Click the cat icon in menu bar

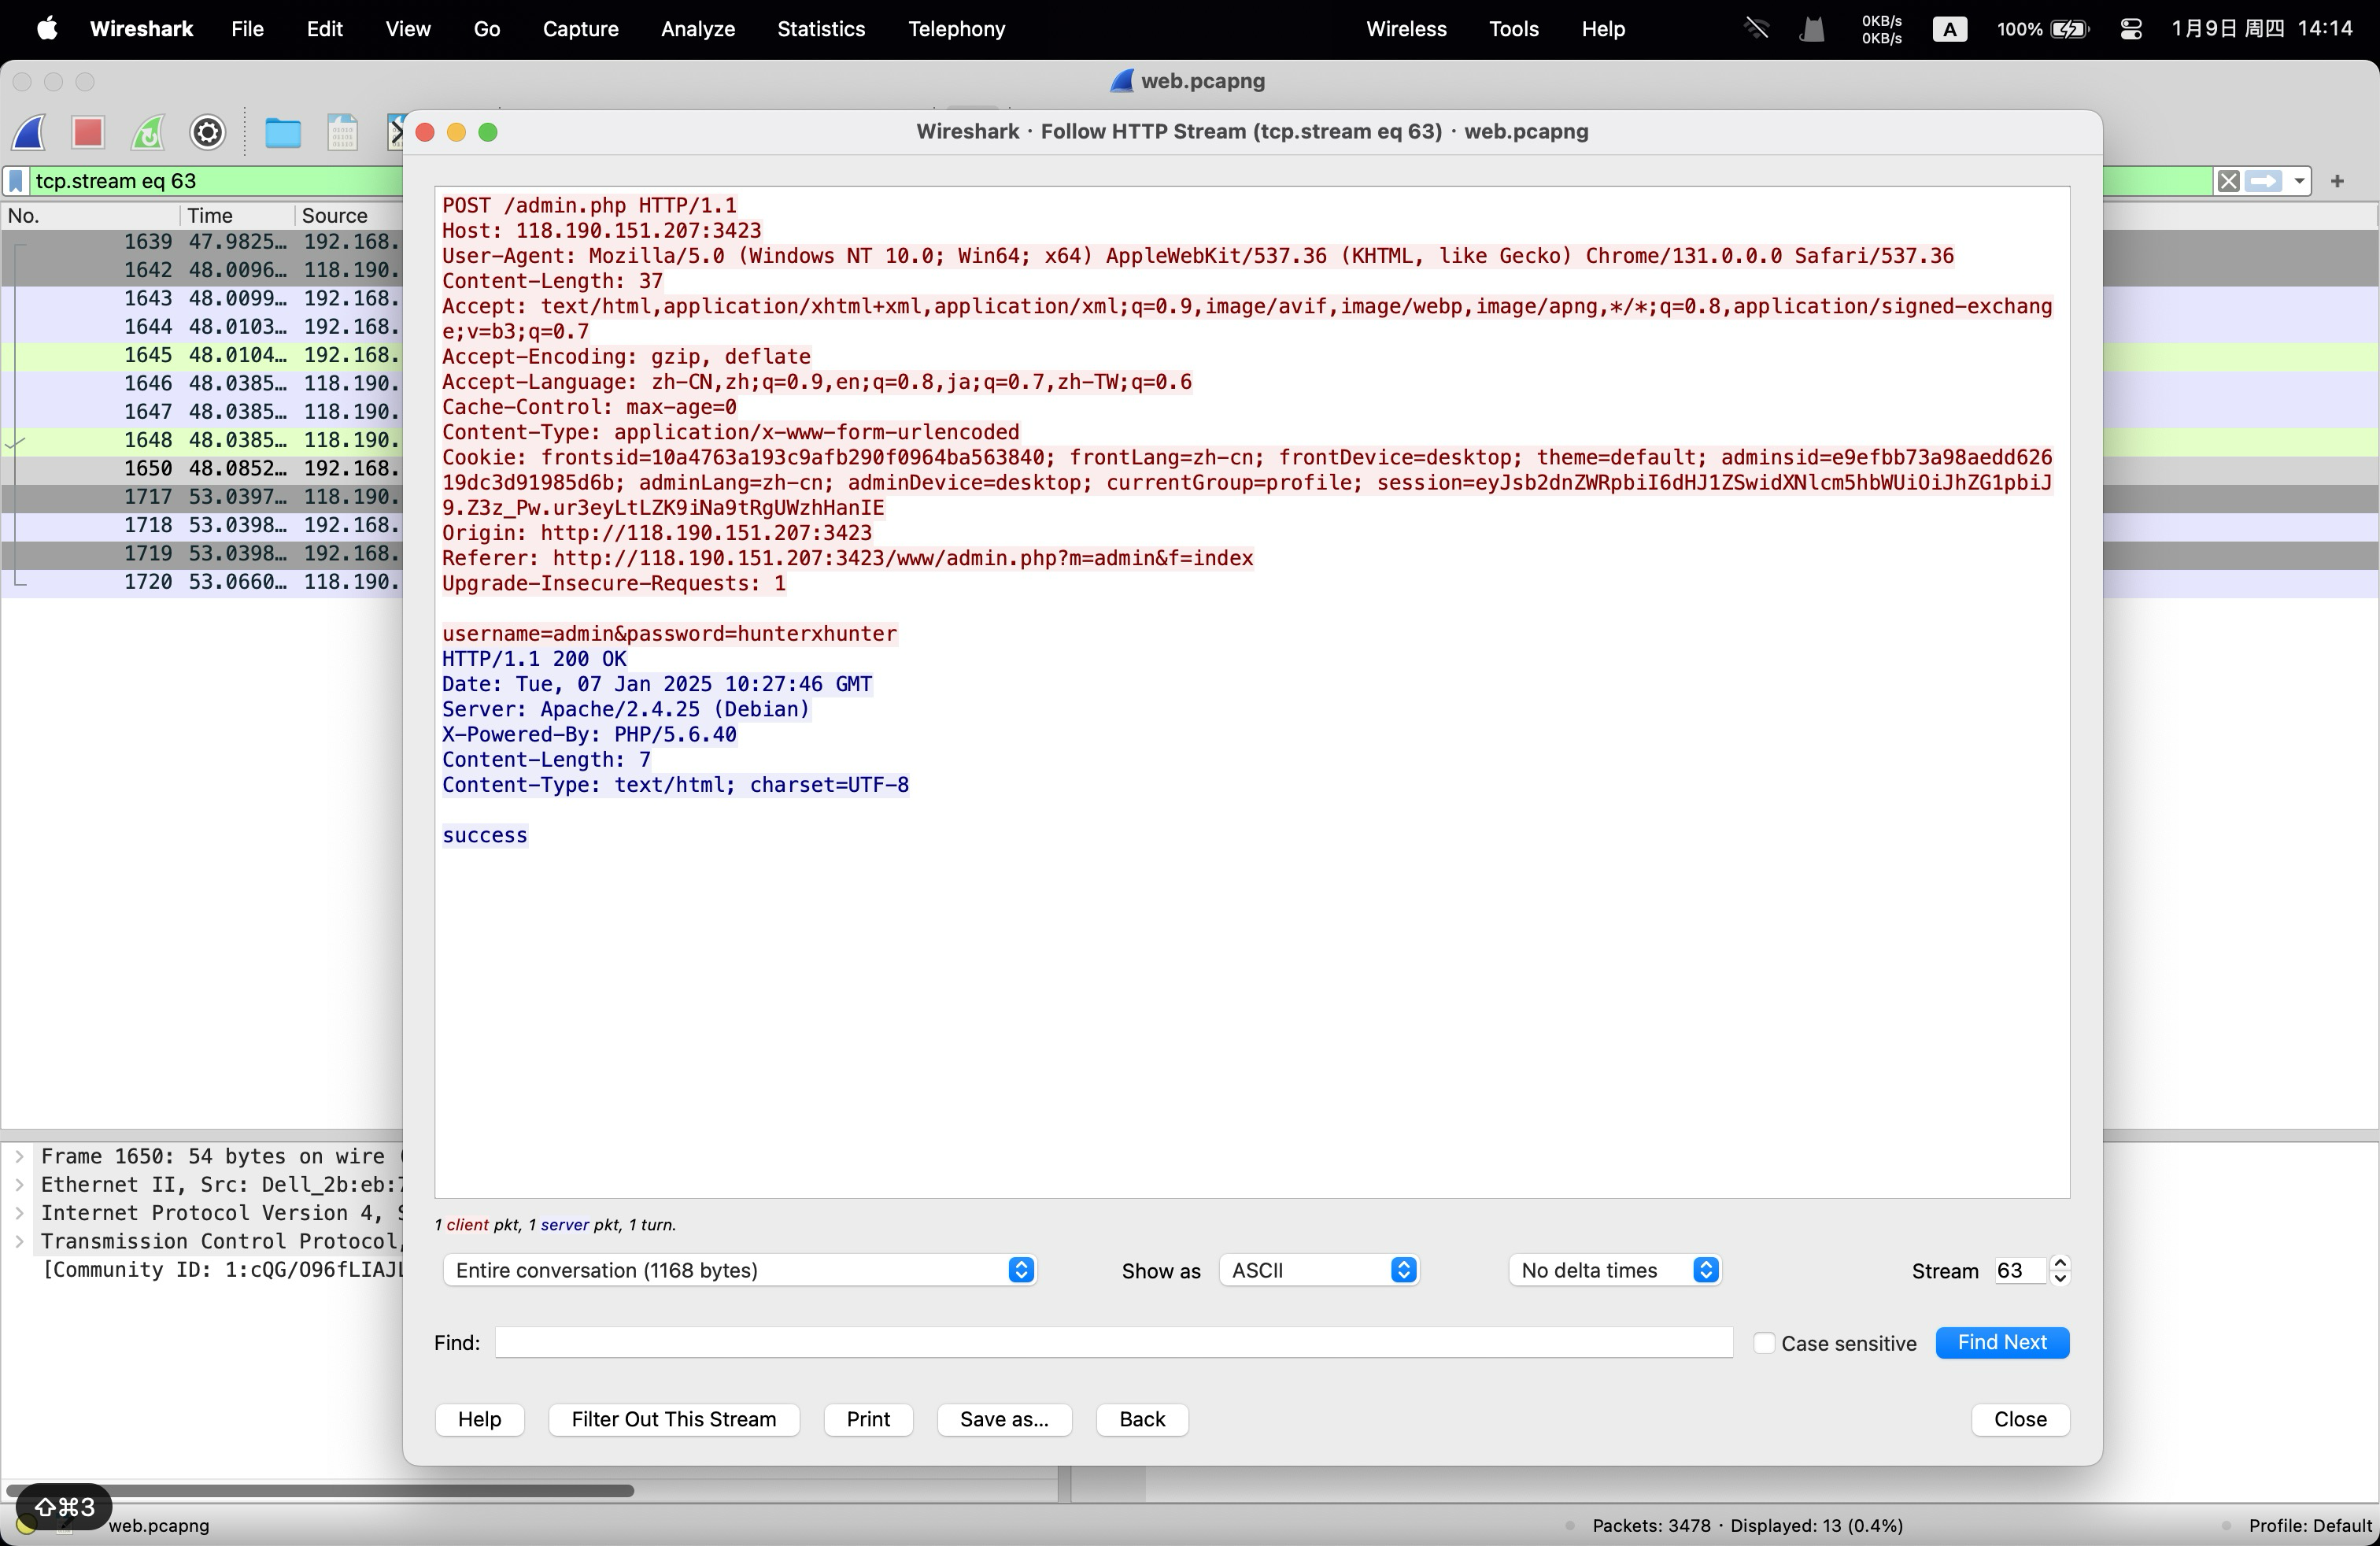[1812, 29]
